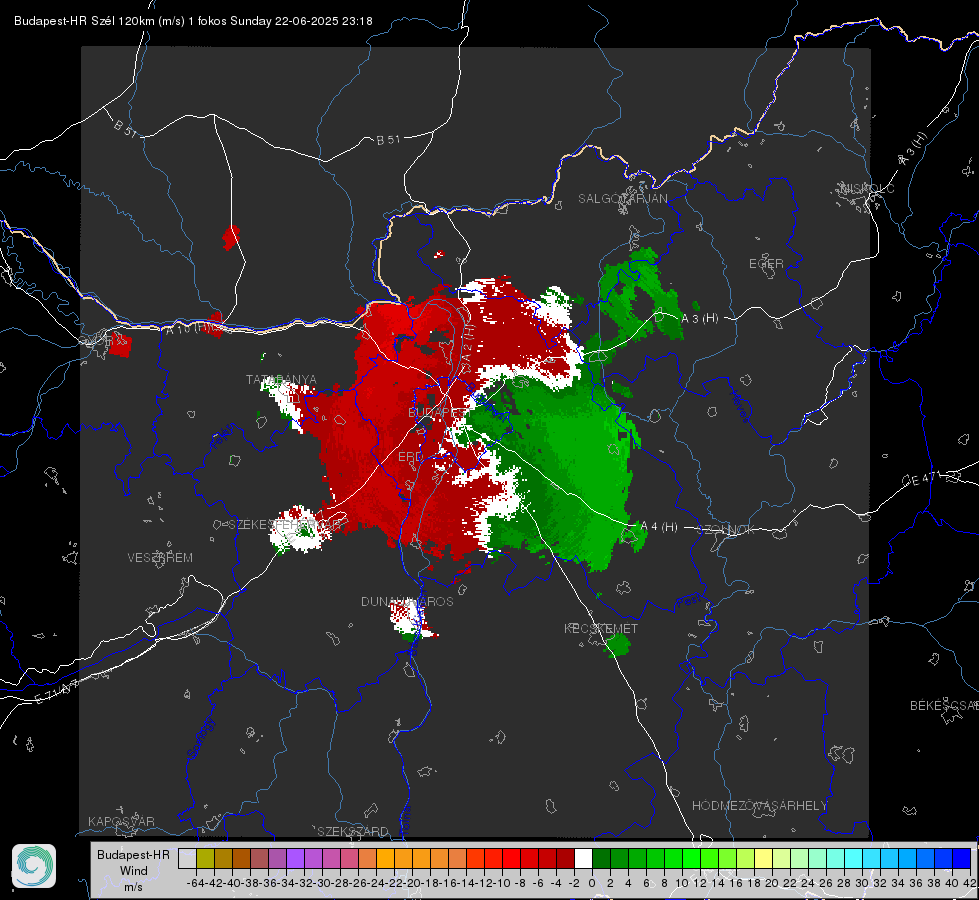Click the VESZPRÉM city label
Screen dimensions: 979x900
(160, 558)
